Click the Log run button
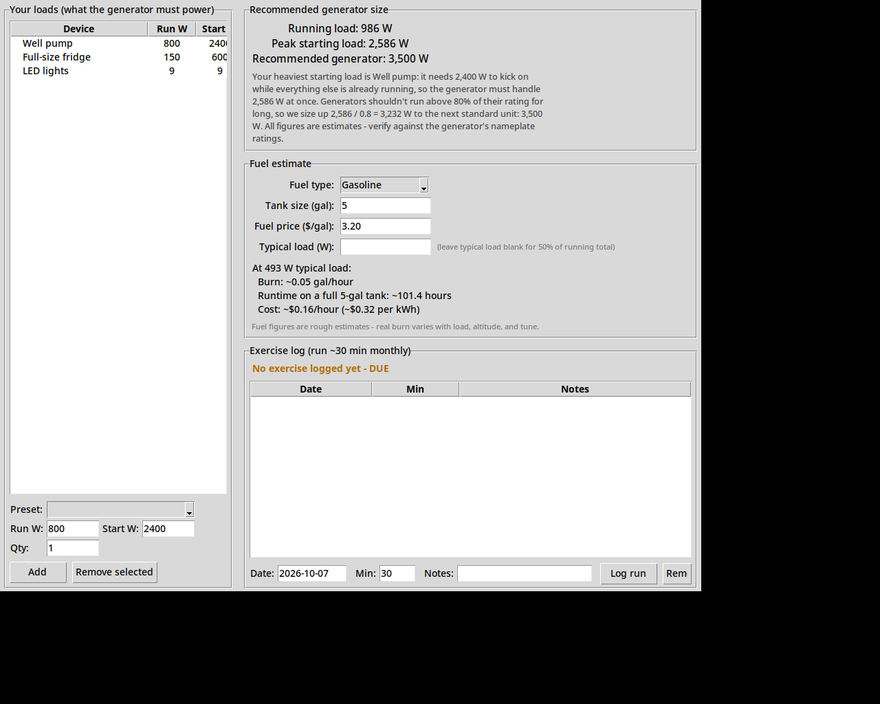Screen dimensions: 880x704 tap(628, 574)
